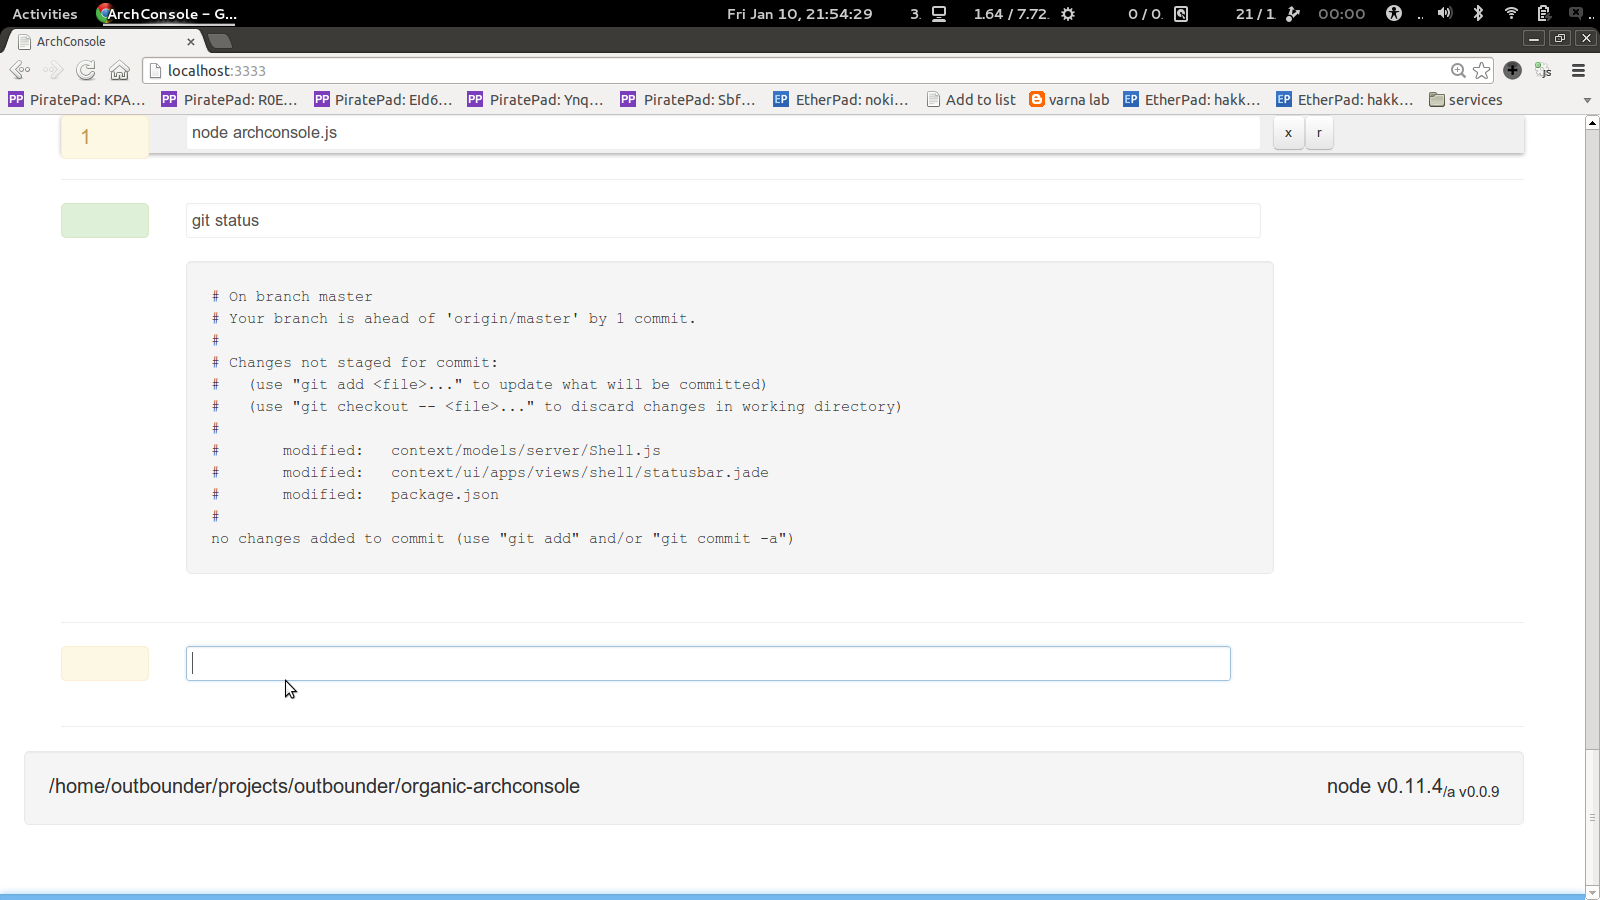Open the Bluetooth indicator
The width and height of the screenshot is (1600, 900).
(1478, 13)
